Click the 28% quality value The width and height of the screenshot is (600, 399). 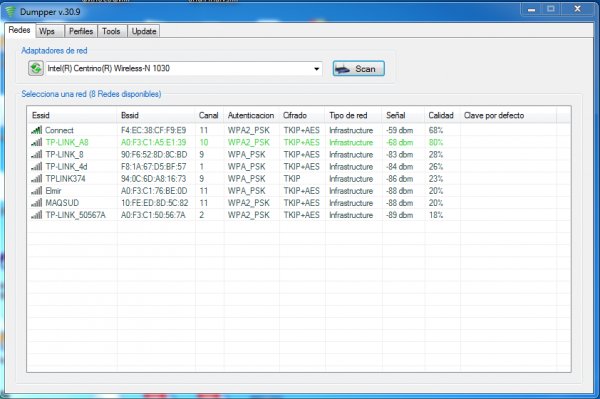[436, 155]
